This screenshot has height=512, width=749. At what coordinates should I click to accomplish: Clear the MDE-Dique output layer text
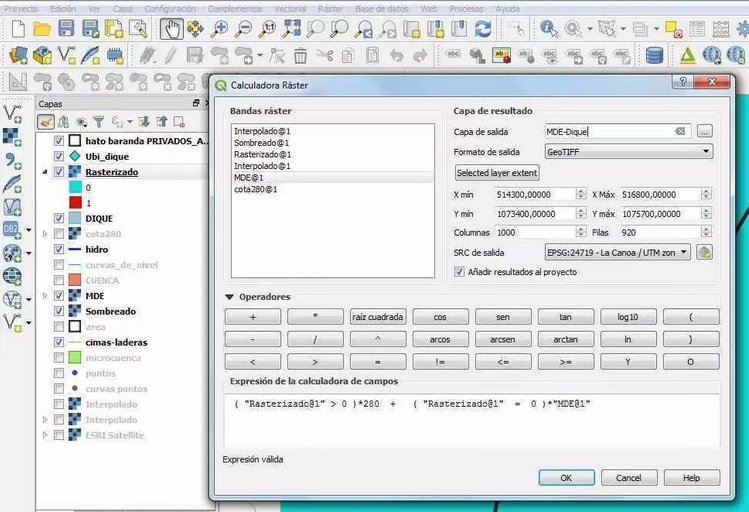point(680,131)
